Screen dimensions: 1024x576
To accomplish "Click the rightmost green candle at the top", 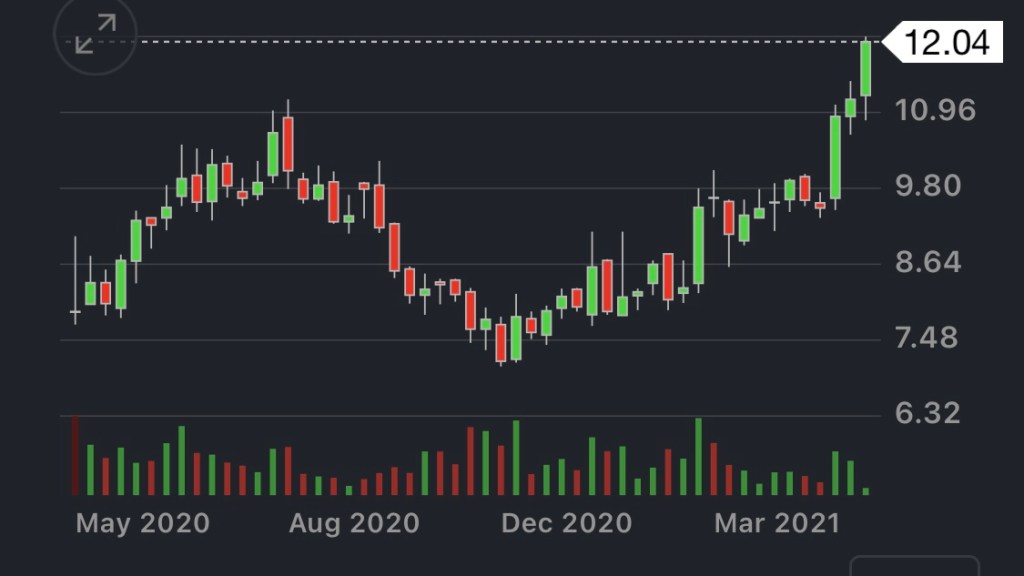I will (x=866, y=68).
